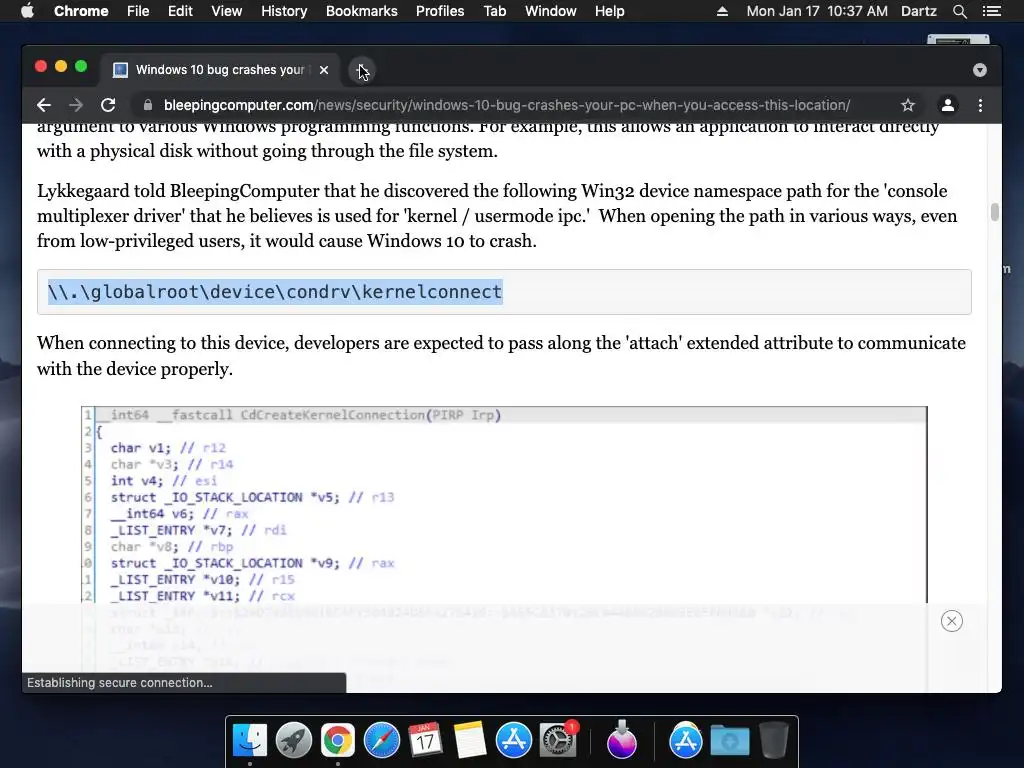Screen dimensions: 1024x768
Task: Dismiss the bottom overlay with X button
Action: pyautogui.click(x=952, y=621)
